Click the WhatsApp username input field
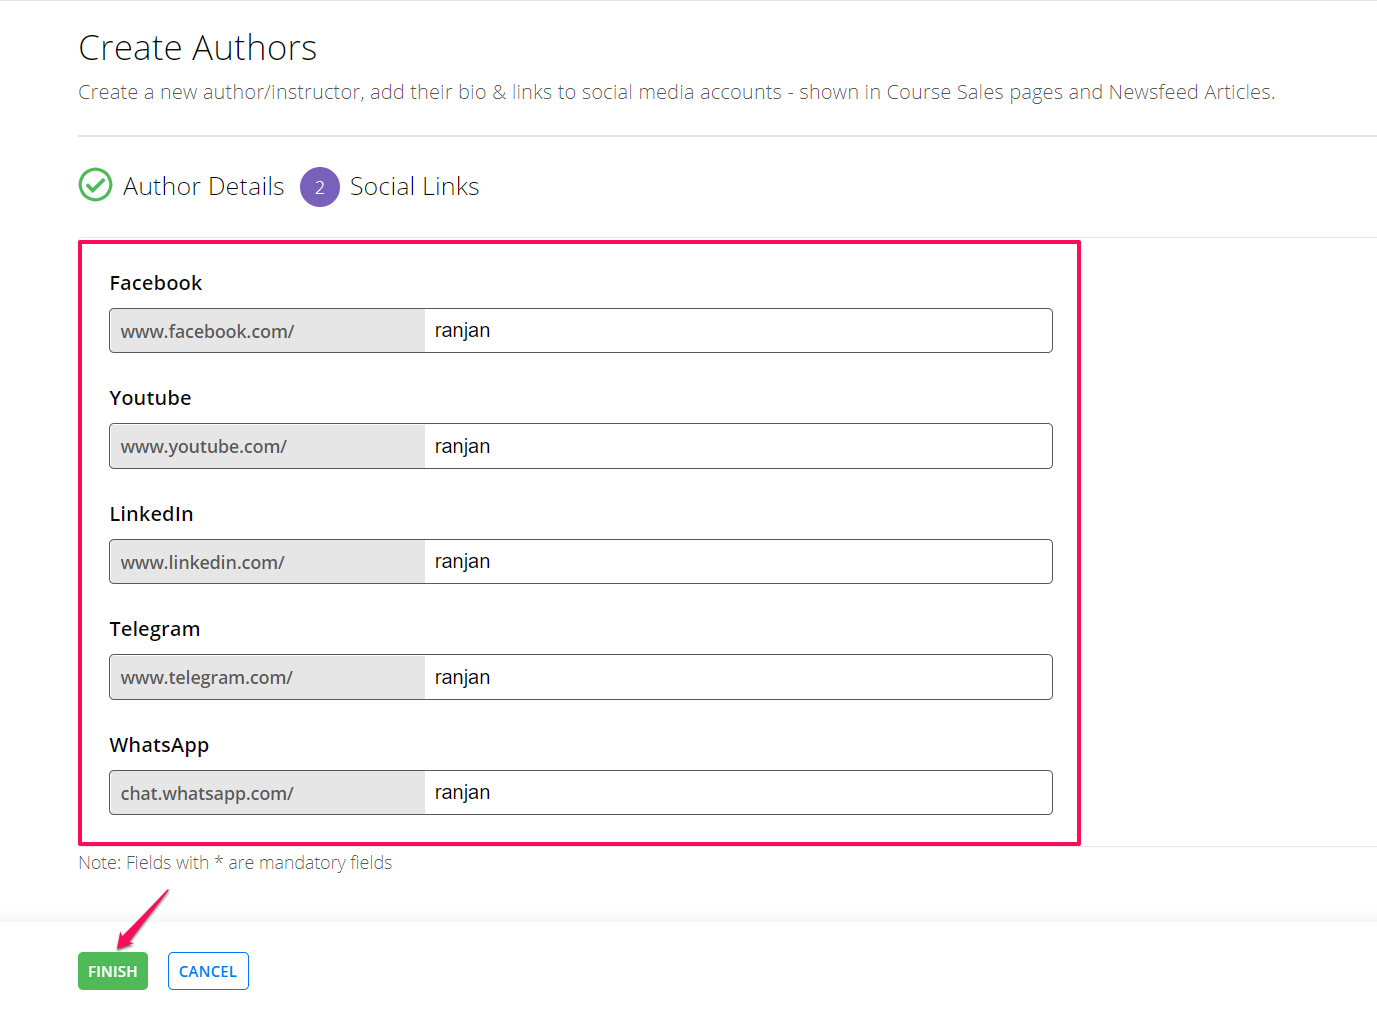 point(738,793)
